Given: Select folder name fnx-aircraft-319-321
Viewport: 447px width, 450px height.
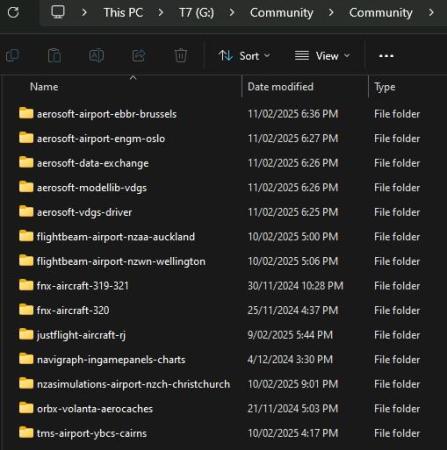Looking at the screenshot, I should pyautogui.click(x=83, y=286).
